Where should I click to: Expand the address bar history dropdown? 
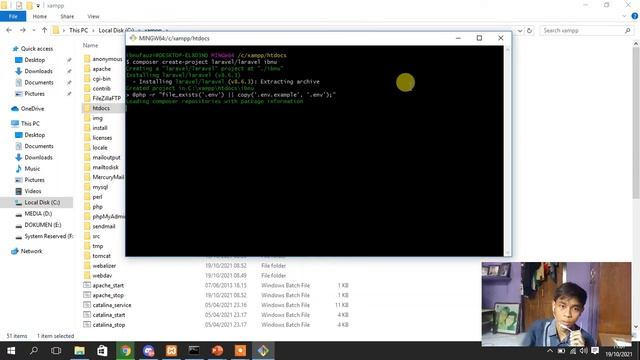520,30
